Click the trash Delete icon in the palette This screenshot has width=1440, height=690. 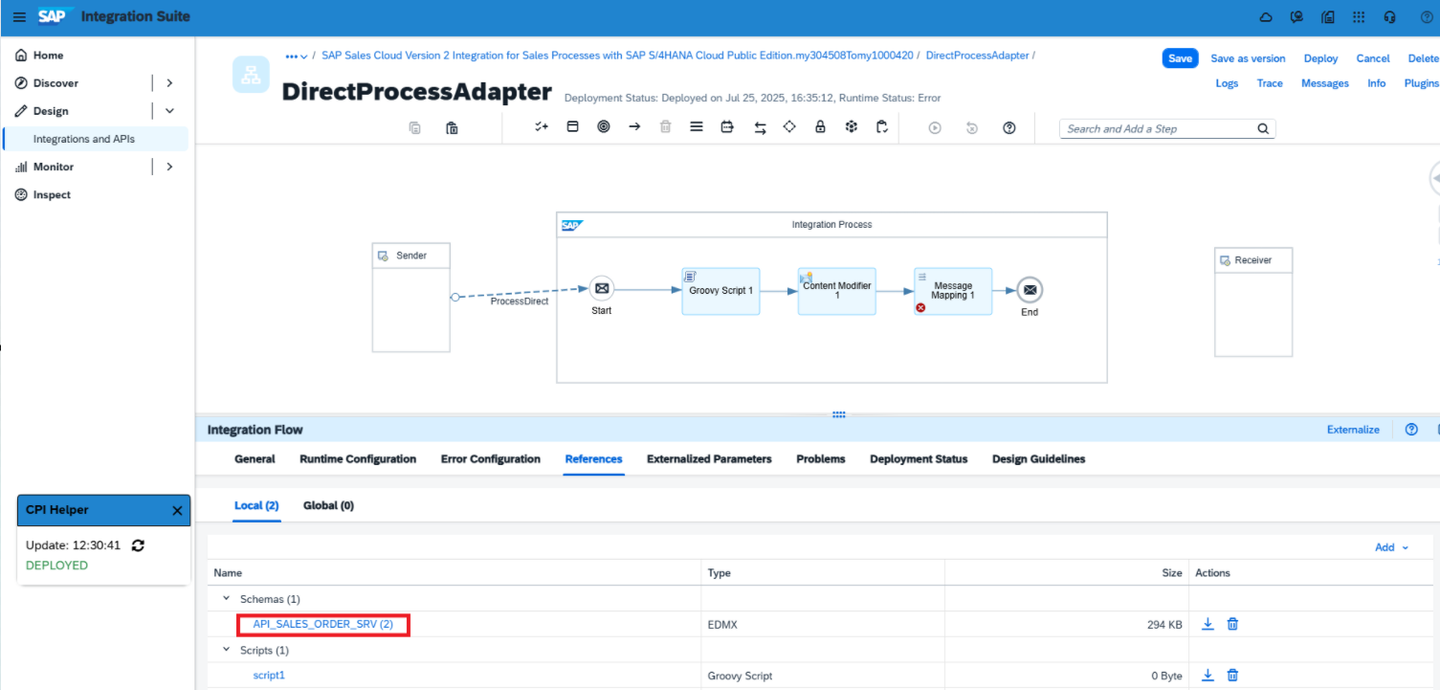665,127
